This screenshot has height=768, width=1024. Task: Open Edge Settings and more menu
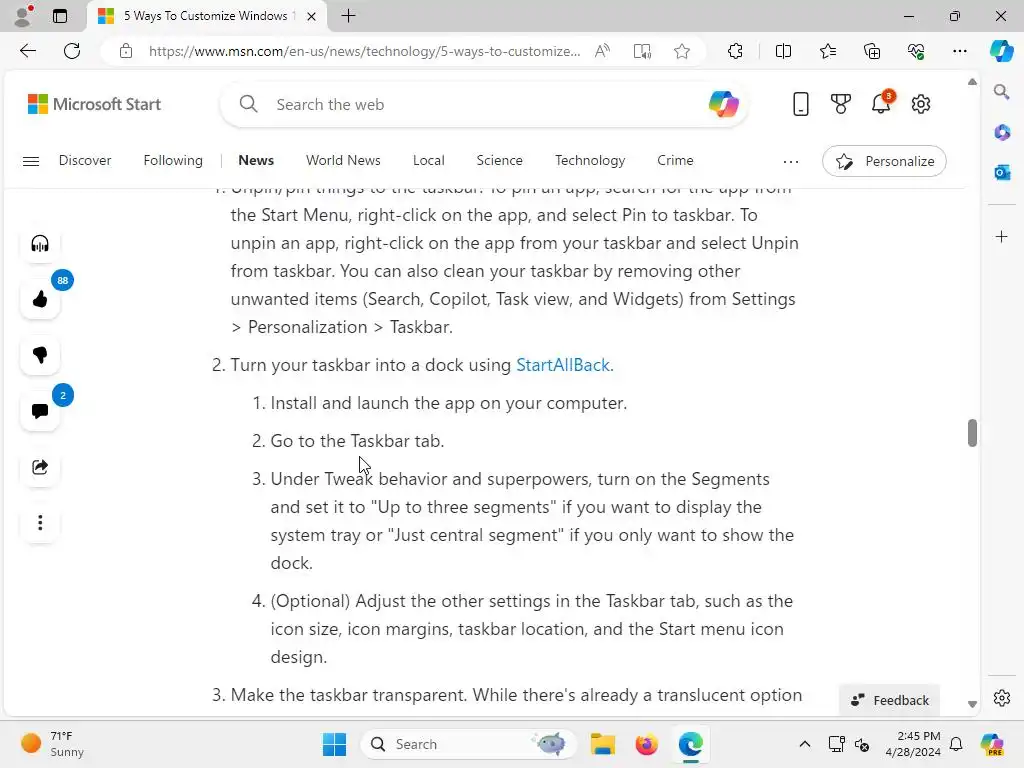959,51
